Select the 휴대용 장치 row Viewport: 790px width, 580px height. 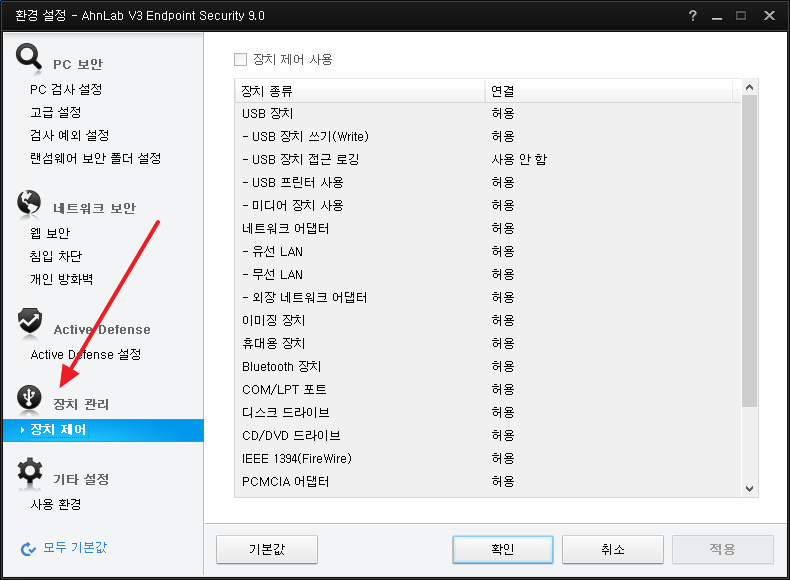pyautogui.click(x=488, y=344)
